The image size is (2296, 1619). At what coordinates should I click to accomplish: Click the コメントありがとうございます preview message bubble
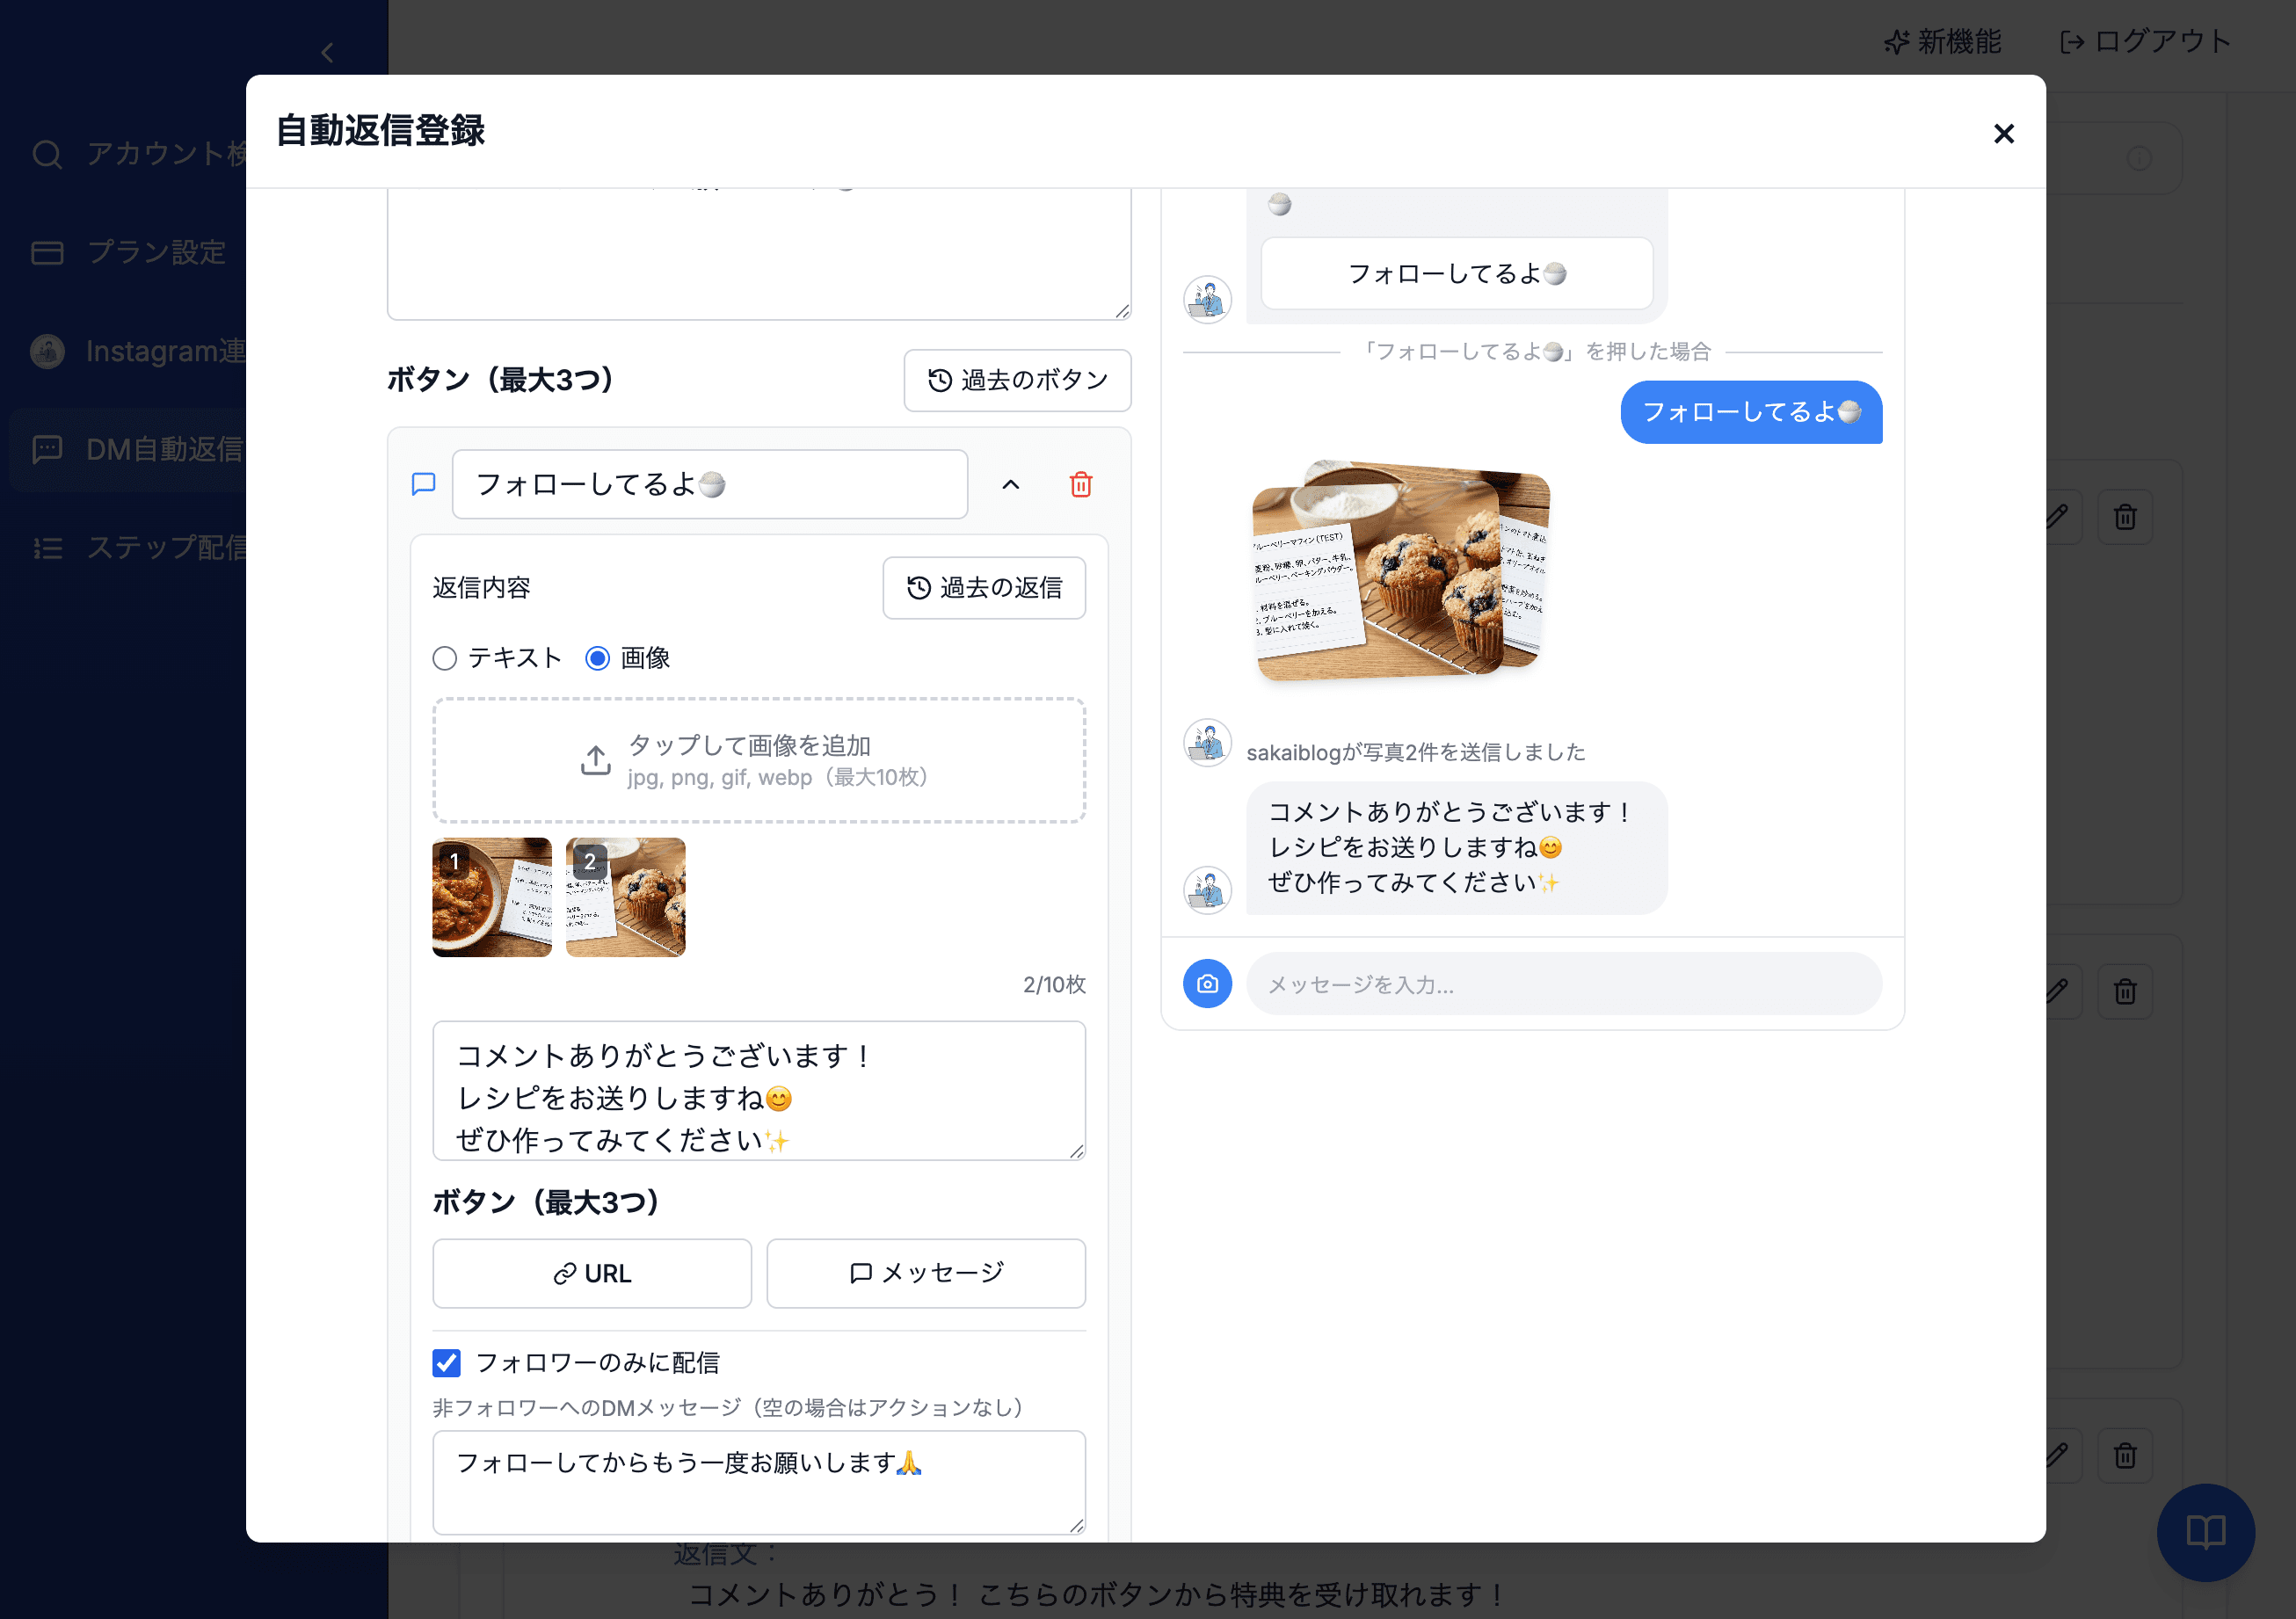pyautogui.click(x=1456, y=848)
